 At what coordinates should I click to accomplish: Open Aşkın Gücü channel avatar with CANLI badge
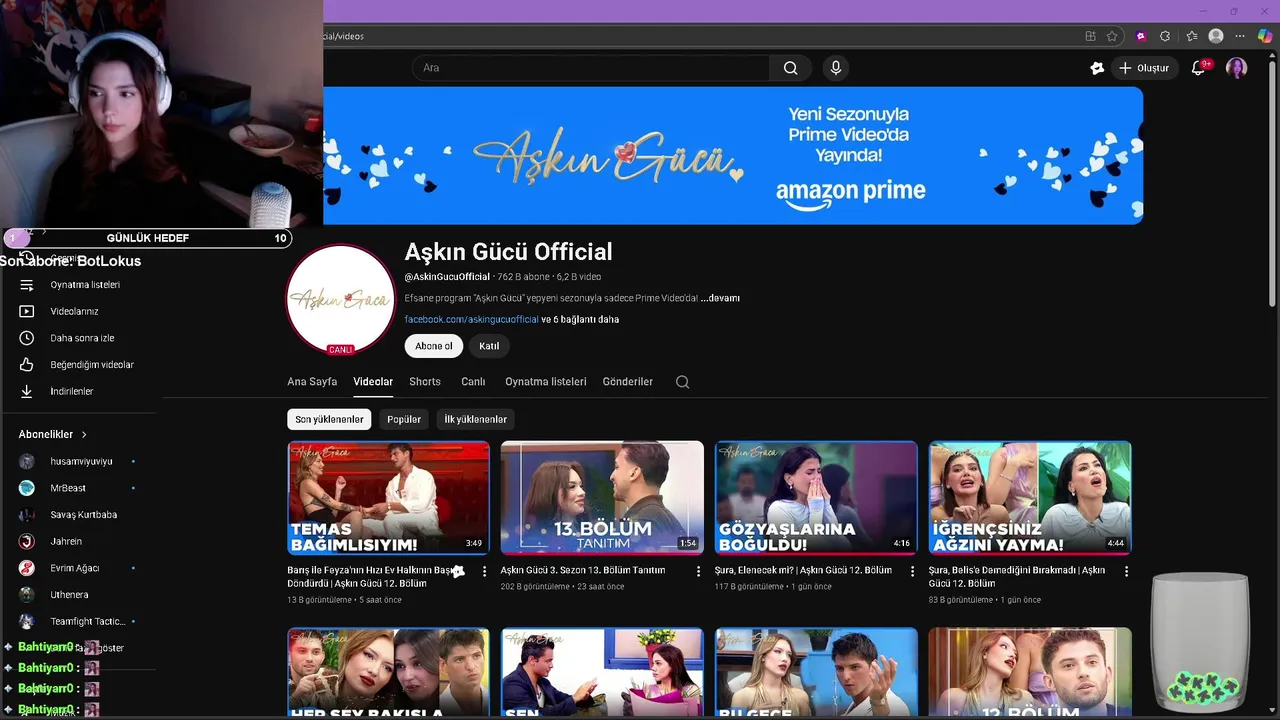click(340, 299)
